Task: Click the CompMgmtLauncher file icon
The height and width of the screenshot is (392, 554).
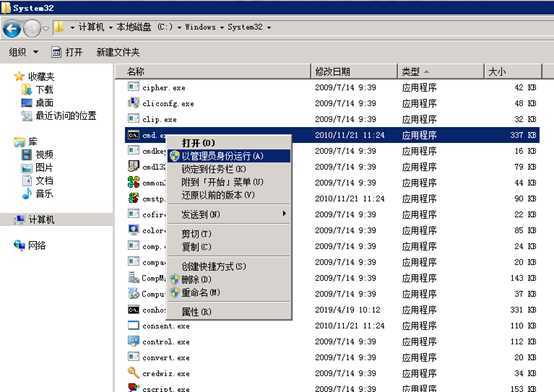Action: [134, 277]
